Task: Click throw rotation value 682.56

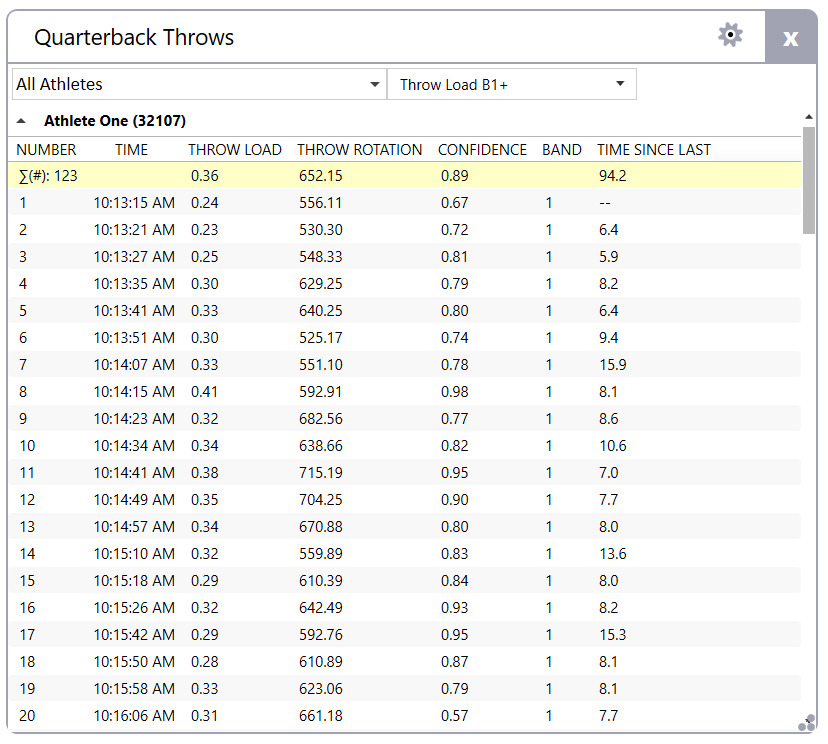Action: pyautogui.click(x=321, y=419)
